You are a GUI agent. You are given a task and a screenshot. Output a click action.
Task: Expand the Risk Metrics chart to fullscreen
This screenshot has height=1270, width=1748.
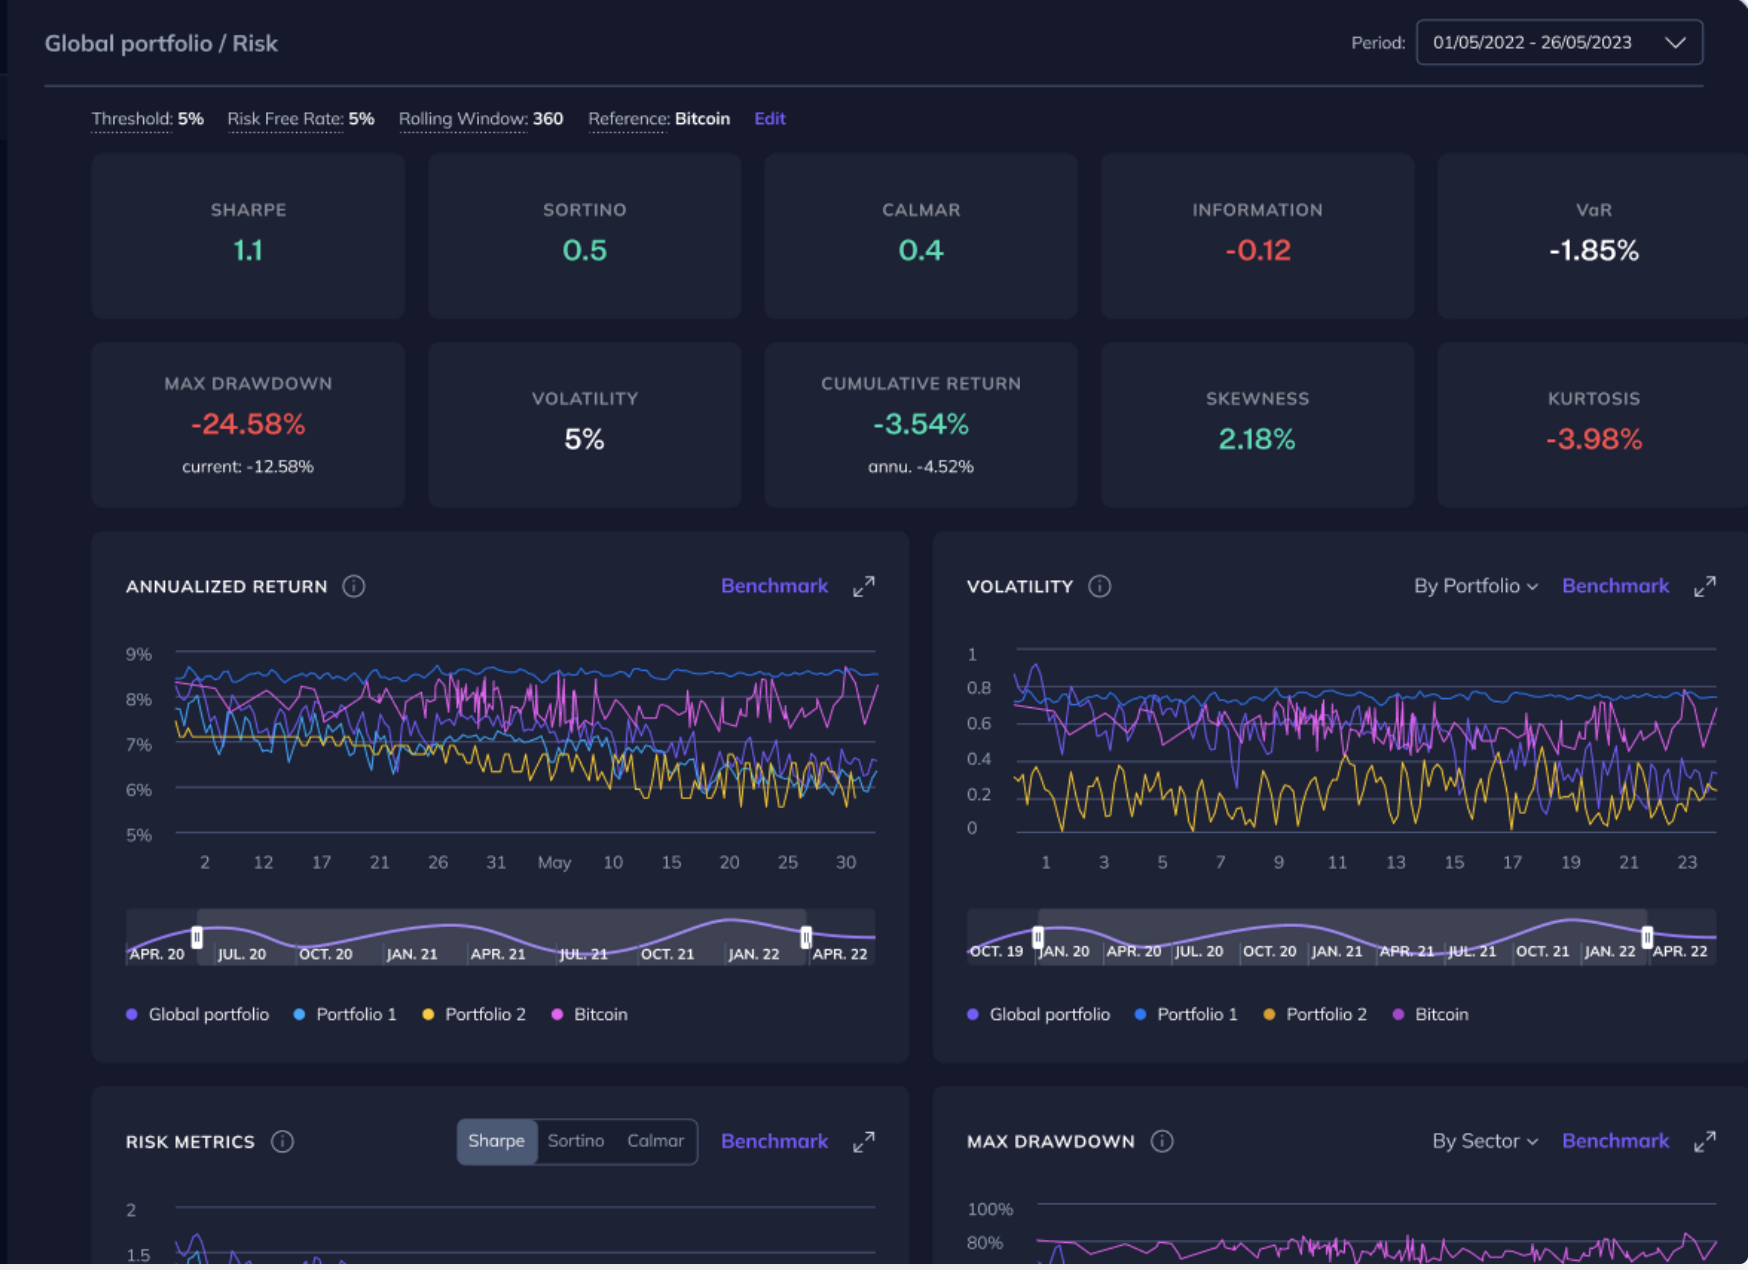[864, 1141]
